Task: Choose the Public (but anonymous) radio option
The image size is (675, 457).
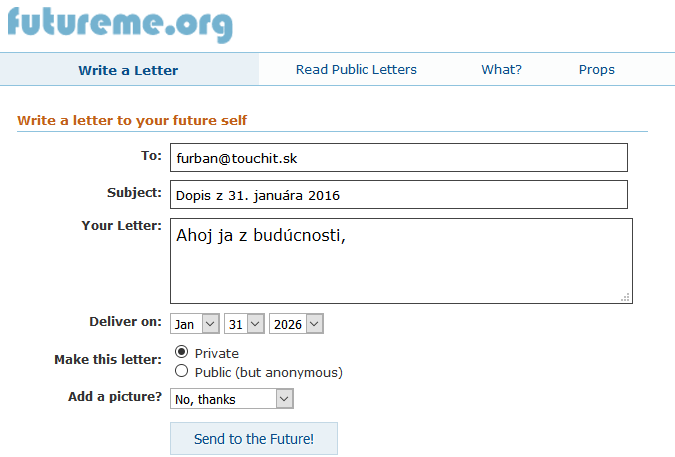Action: 182,371
